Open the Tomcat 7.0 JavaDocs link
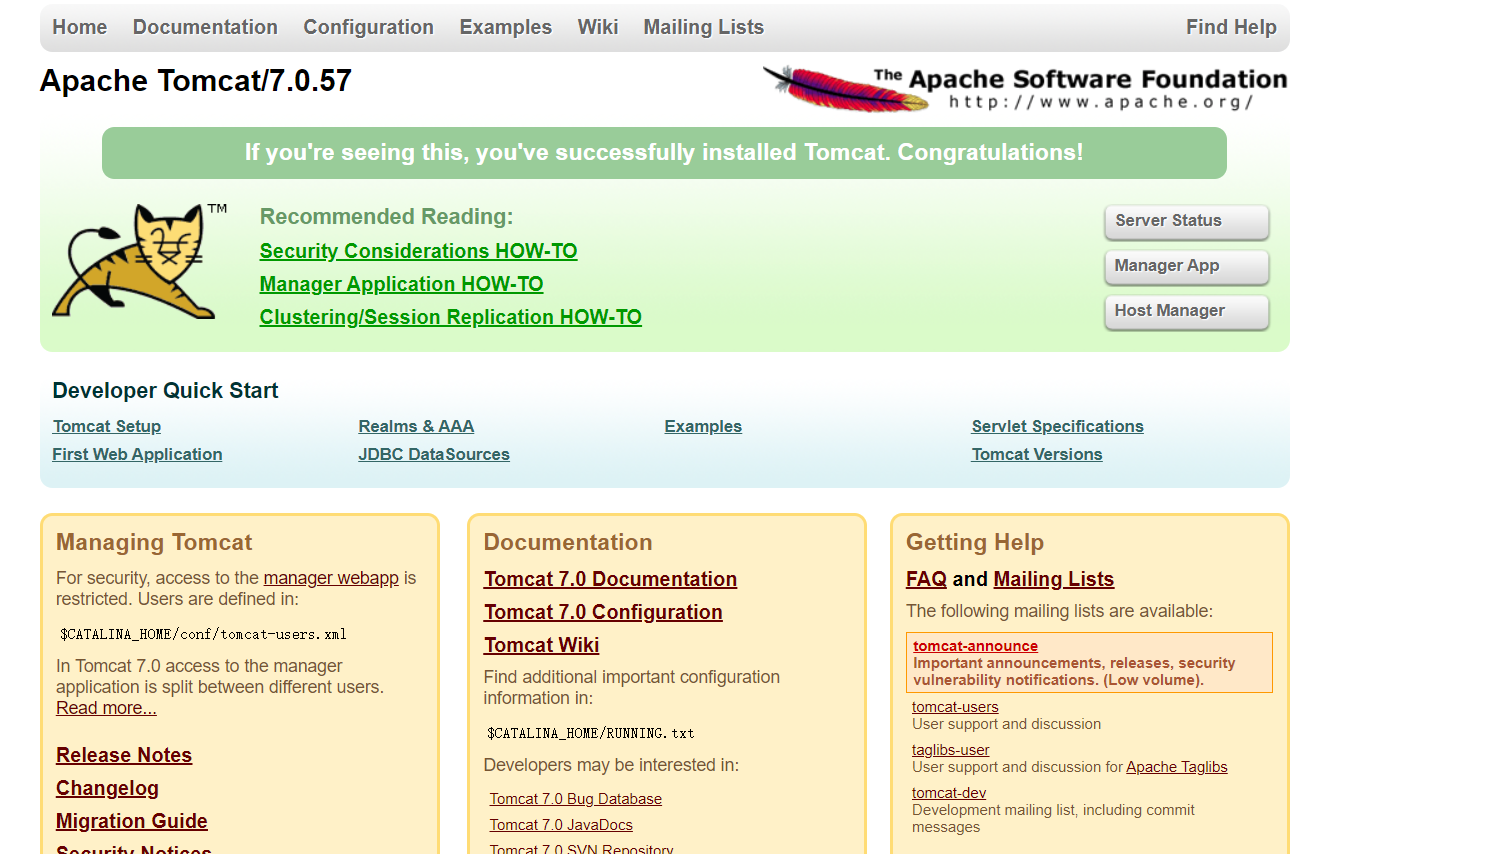This screenshot has height=854, width=1492. [561, 825]
